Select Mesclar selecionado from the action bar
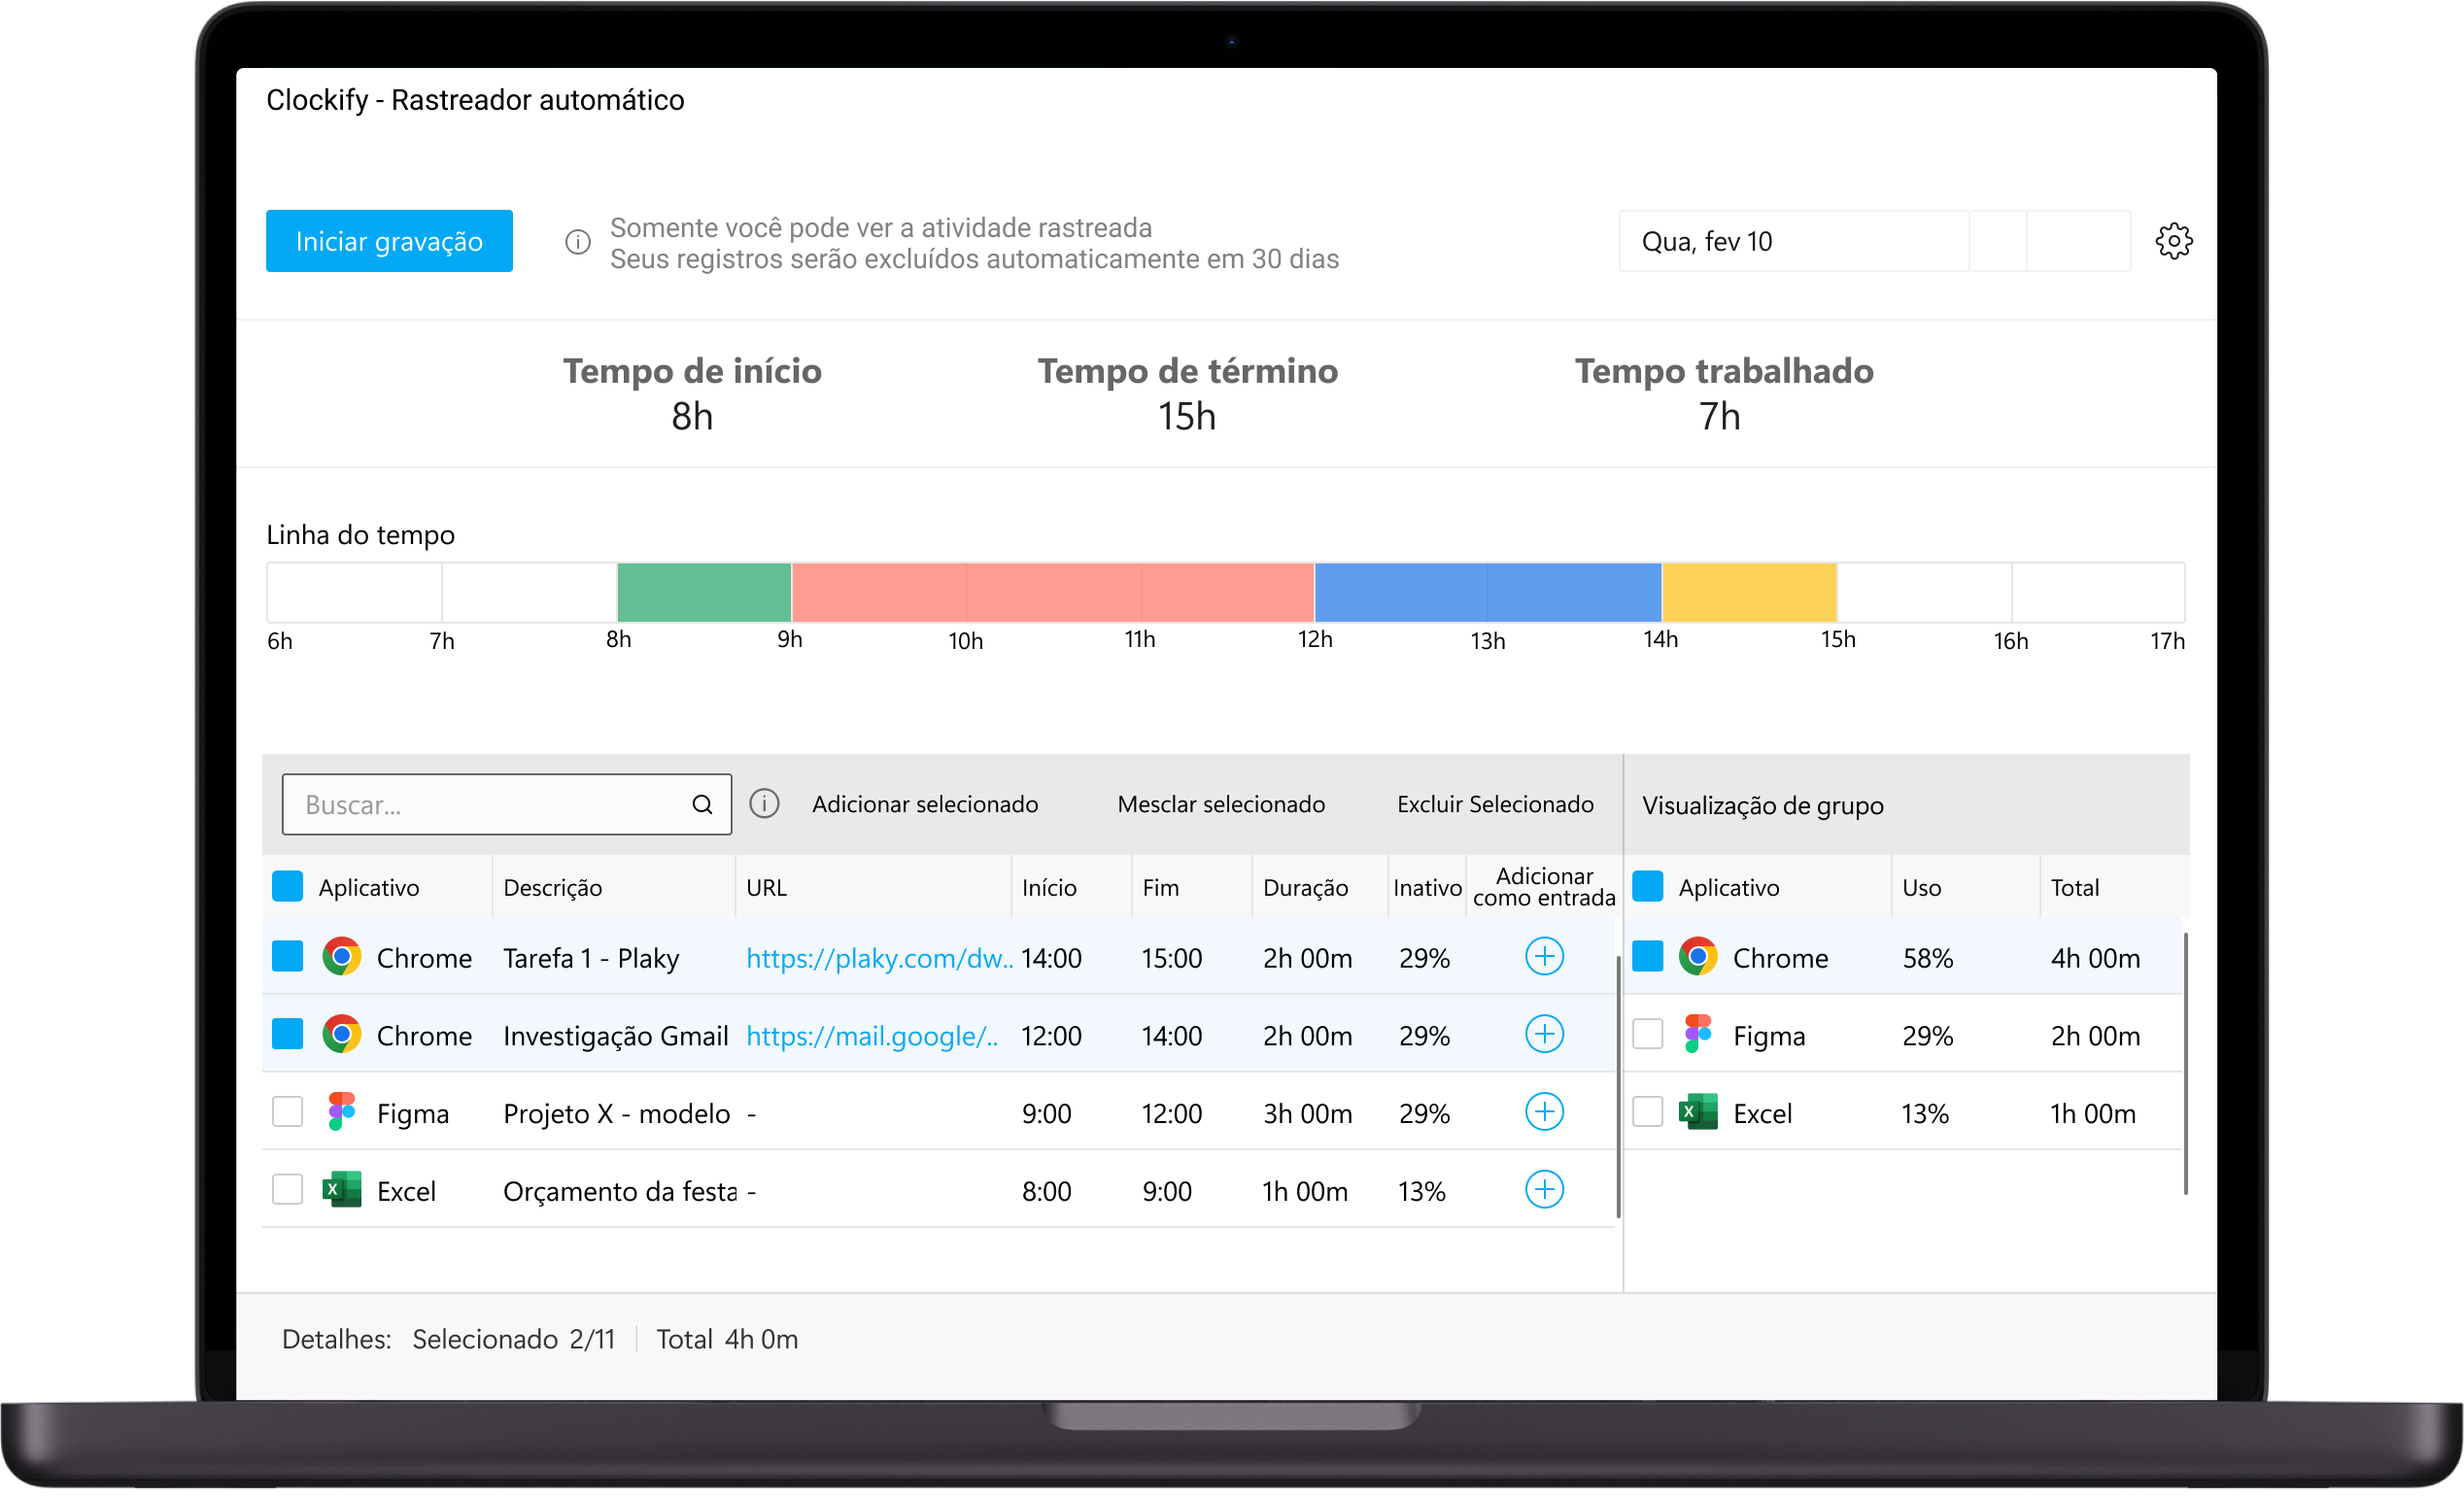 pos(1221,804)
